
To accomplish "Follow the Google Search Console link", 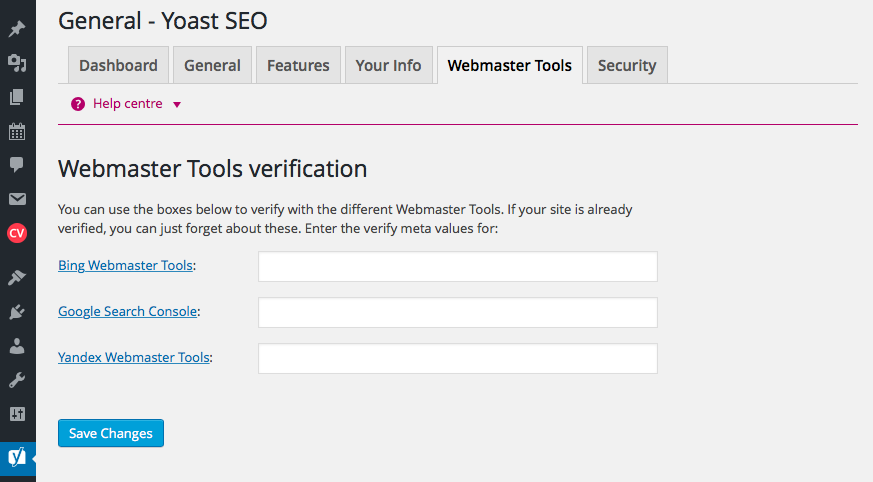I will (127, 311).
